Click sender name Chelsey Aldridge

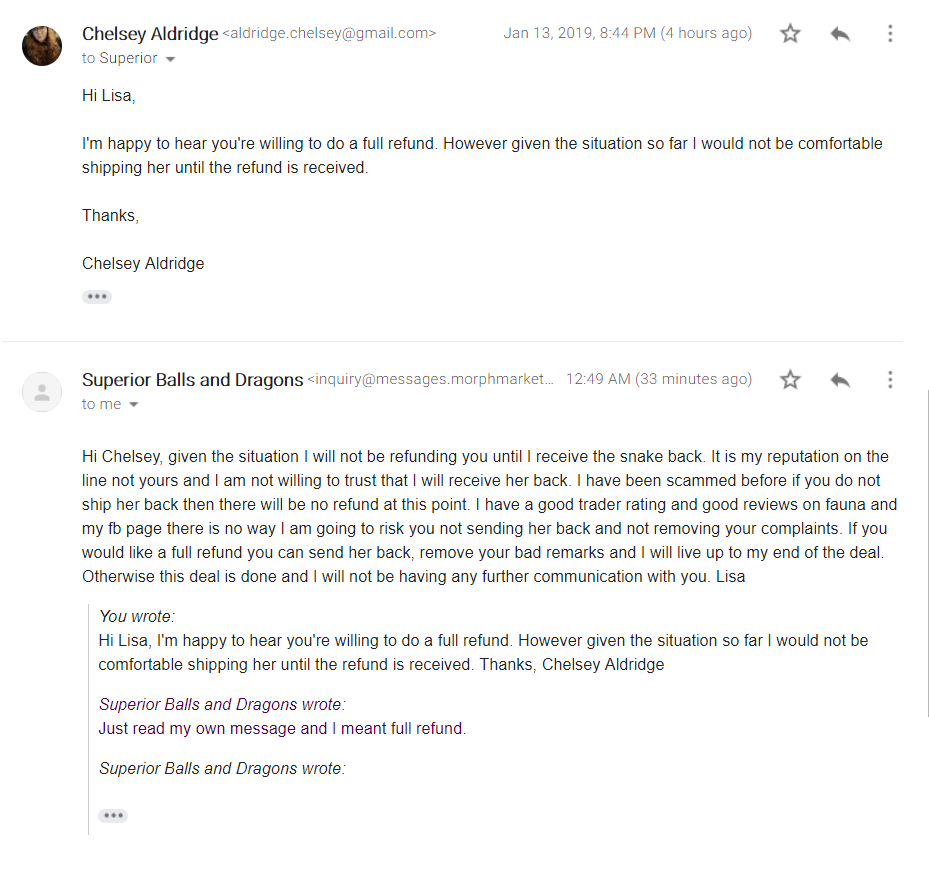pyautogui.click(x=150, y=34)
